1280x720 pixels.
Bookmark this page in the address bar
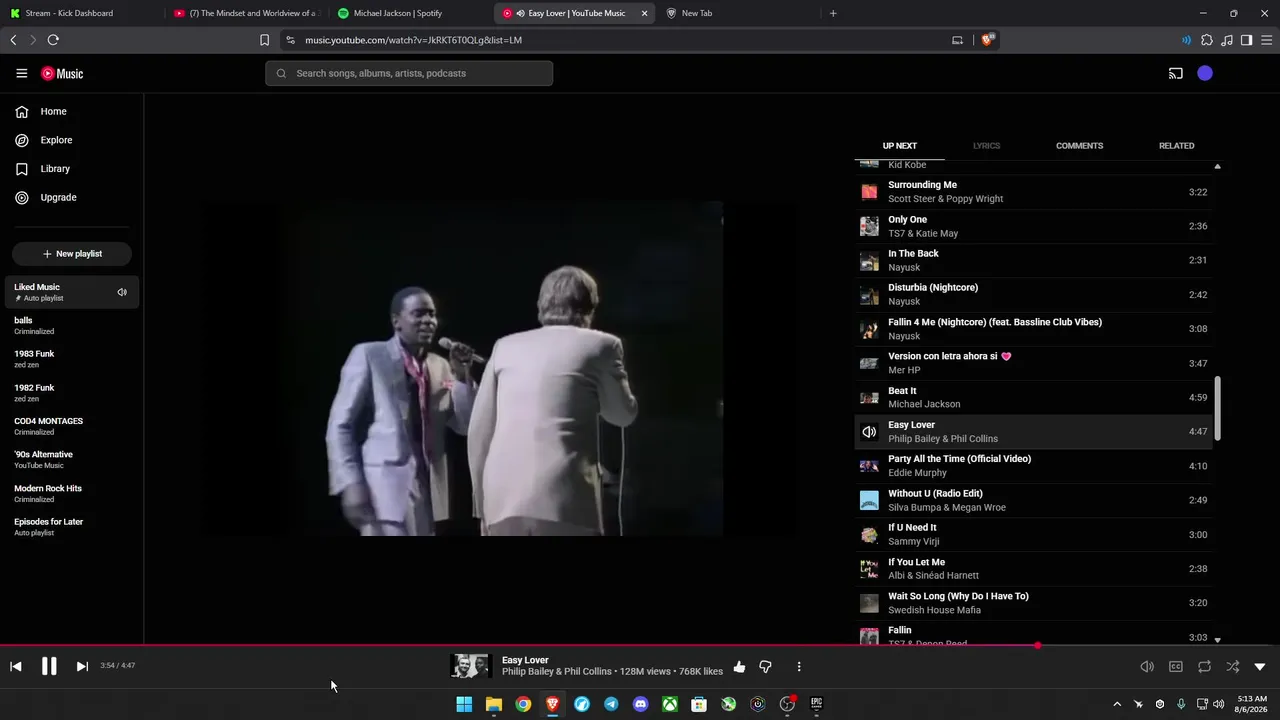tap(264, 40)
